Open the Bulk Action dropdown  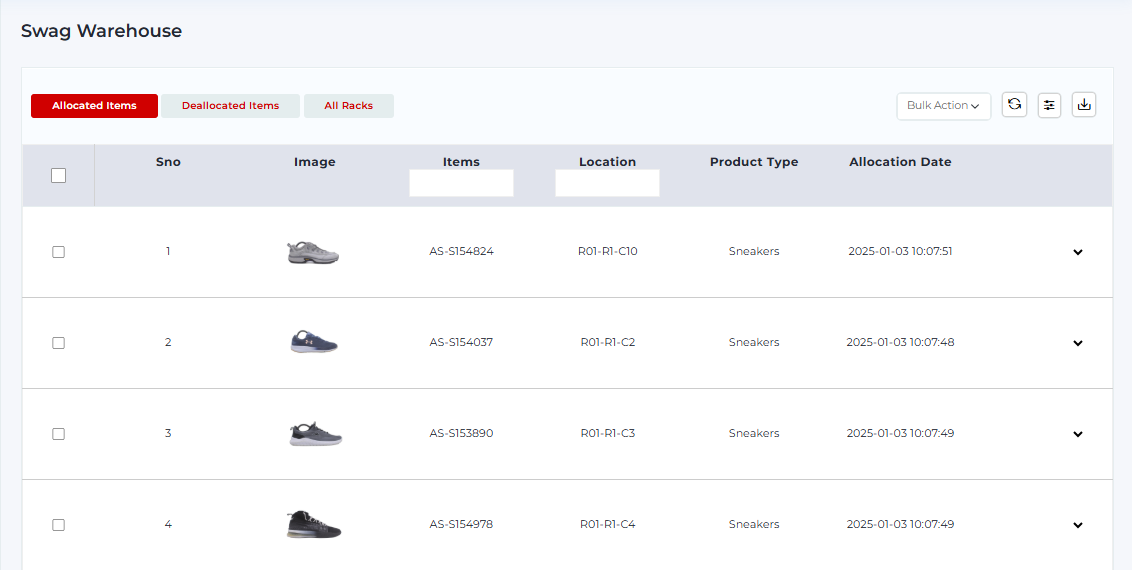pos(943,106)
